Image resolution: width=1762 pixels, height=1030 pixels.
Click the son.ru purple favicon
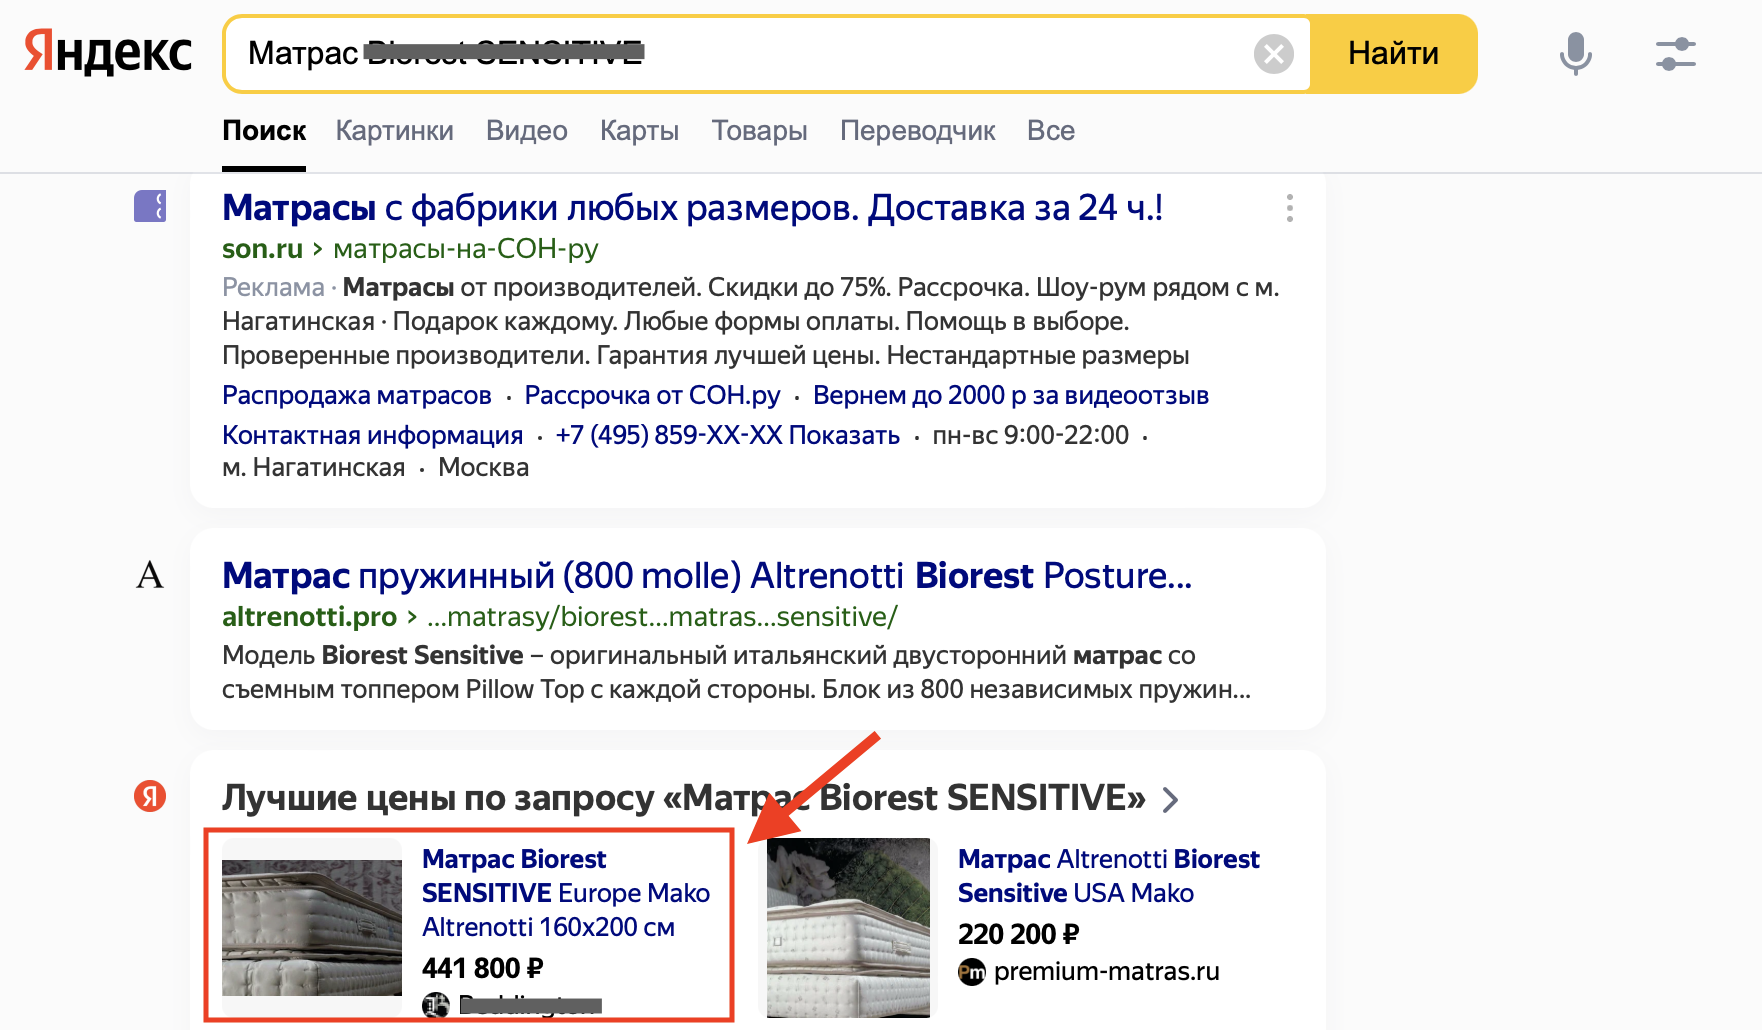(150, 207)
